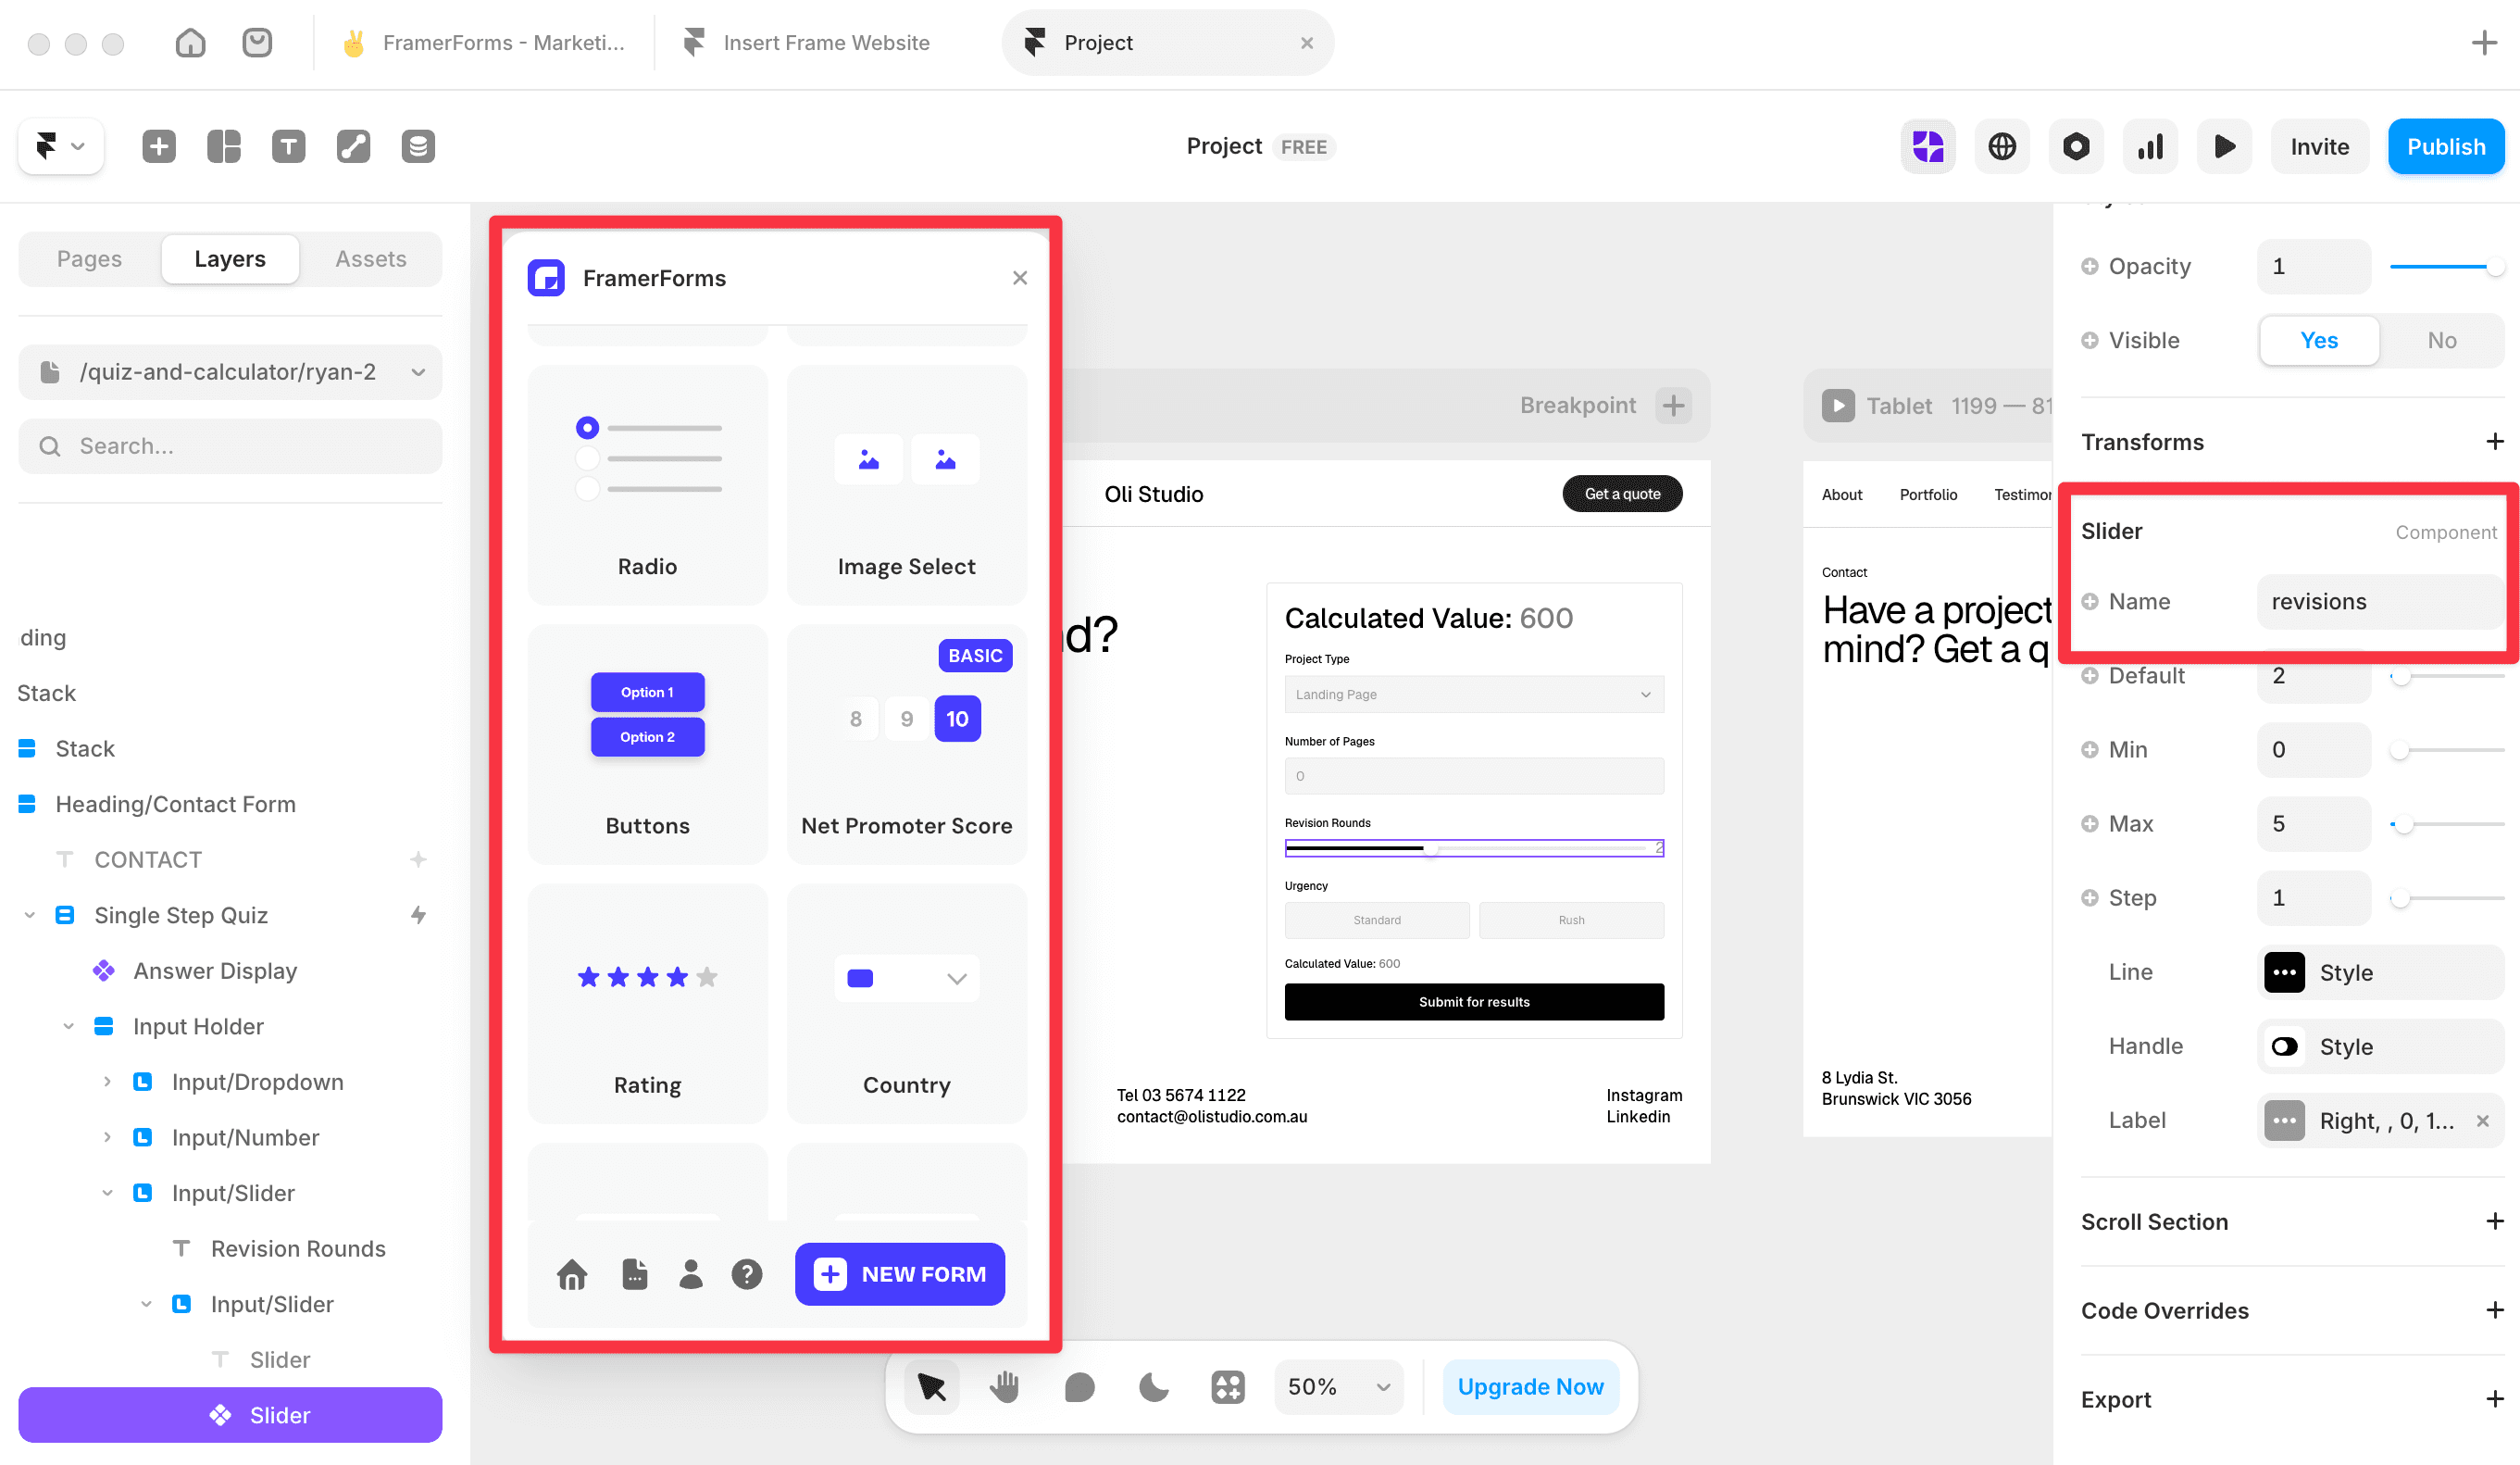Select the cursor pointer tool
This screenshot has height=1465, width=2520.
coord(931,1386)
